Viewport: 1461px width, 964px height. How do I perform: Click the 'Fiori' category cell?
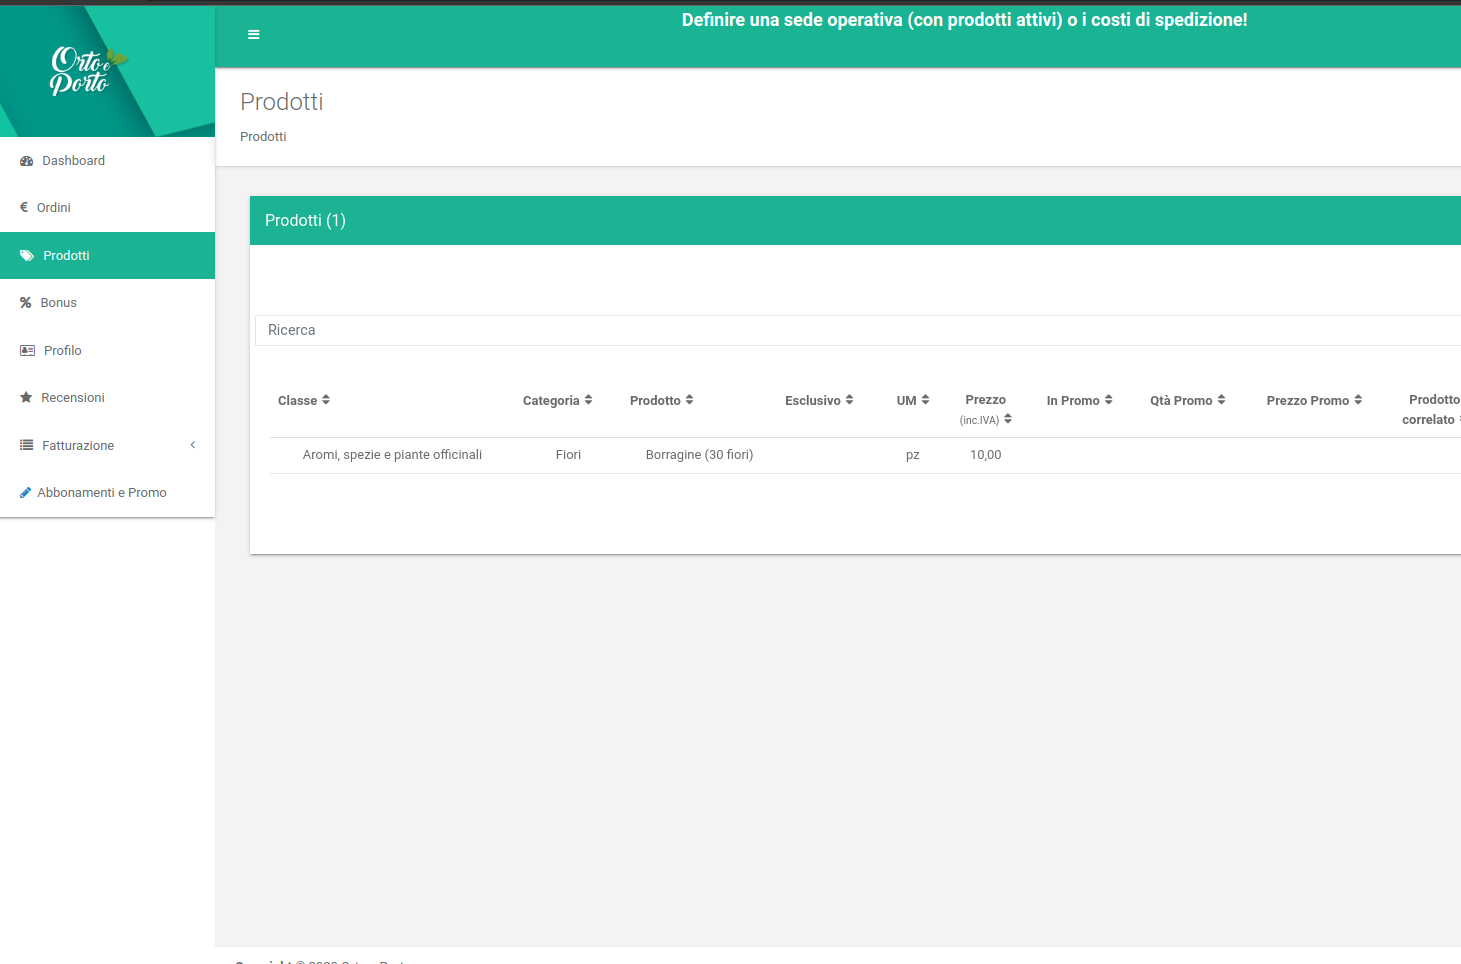tap(568, 455)
